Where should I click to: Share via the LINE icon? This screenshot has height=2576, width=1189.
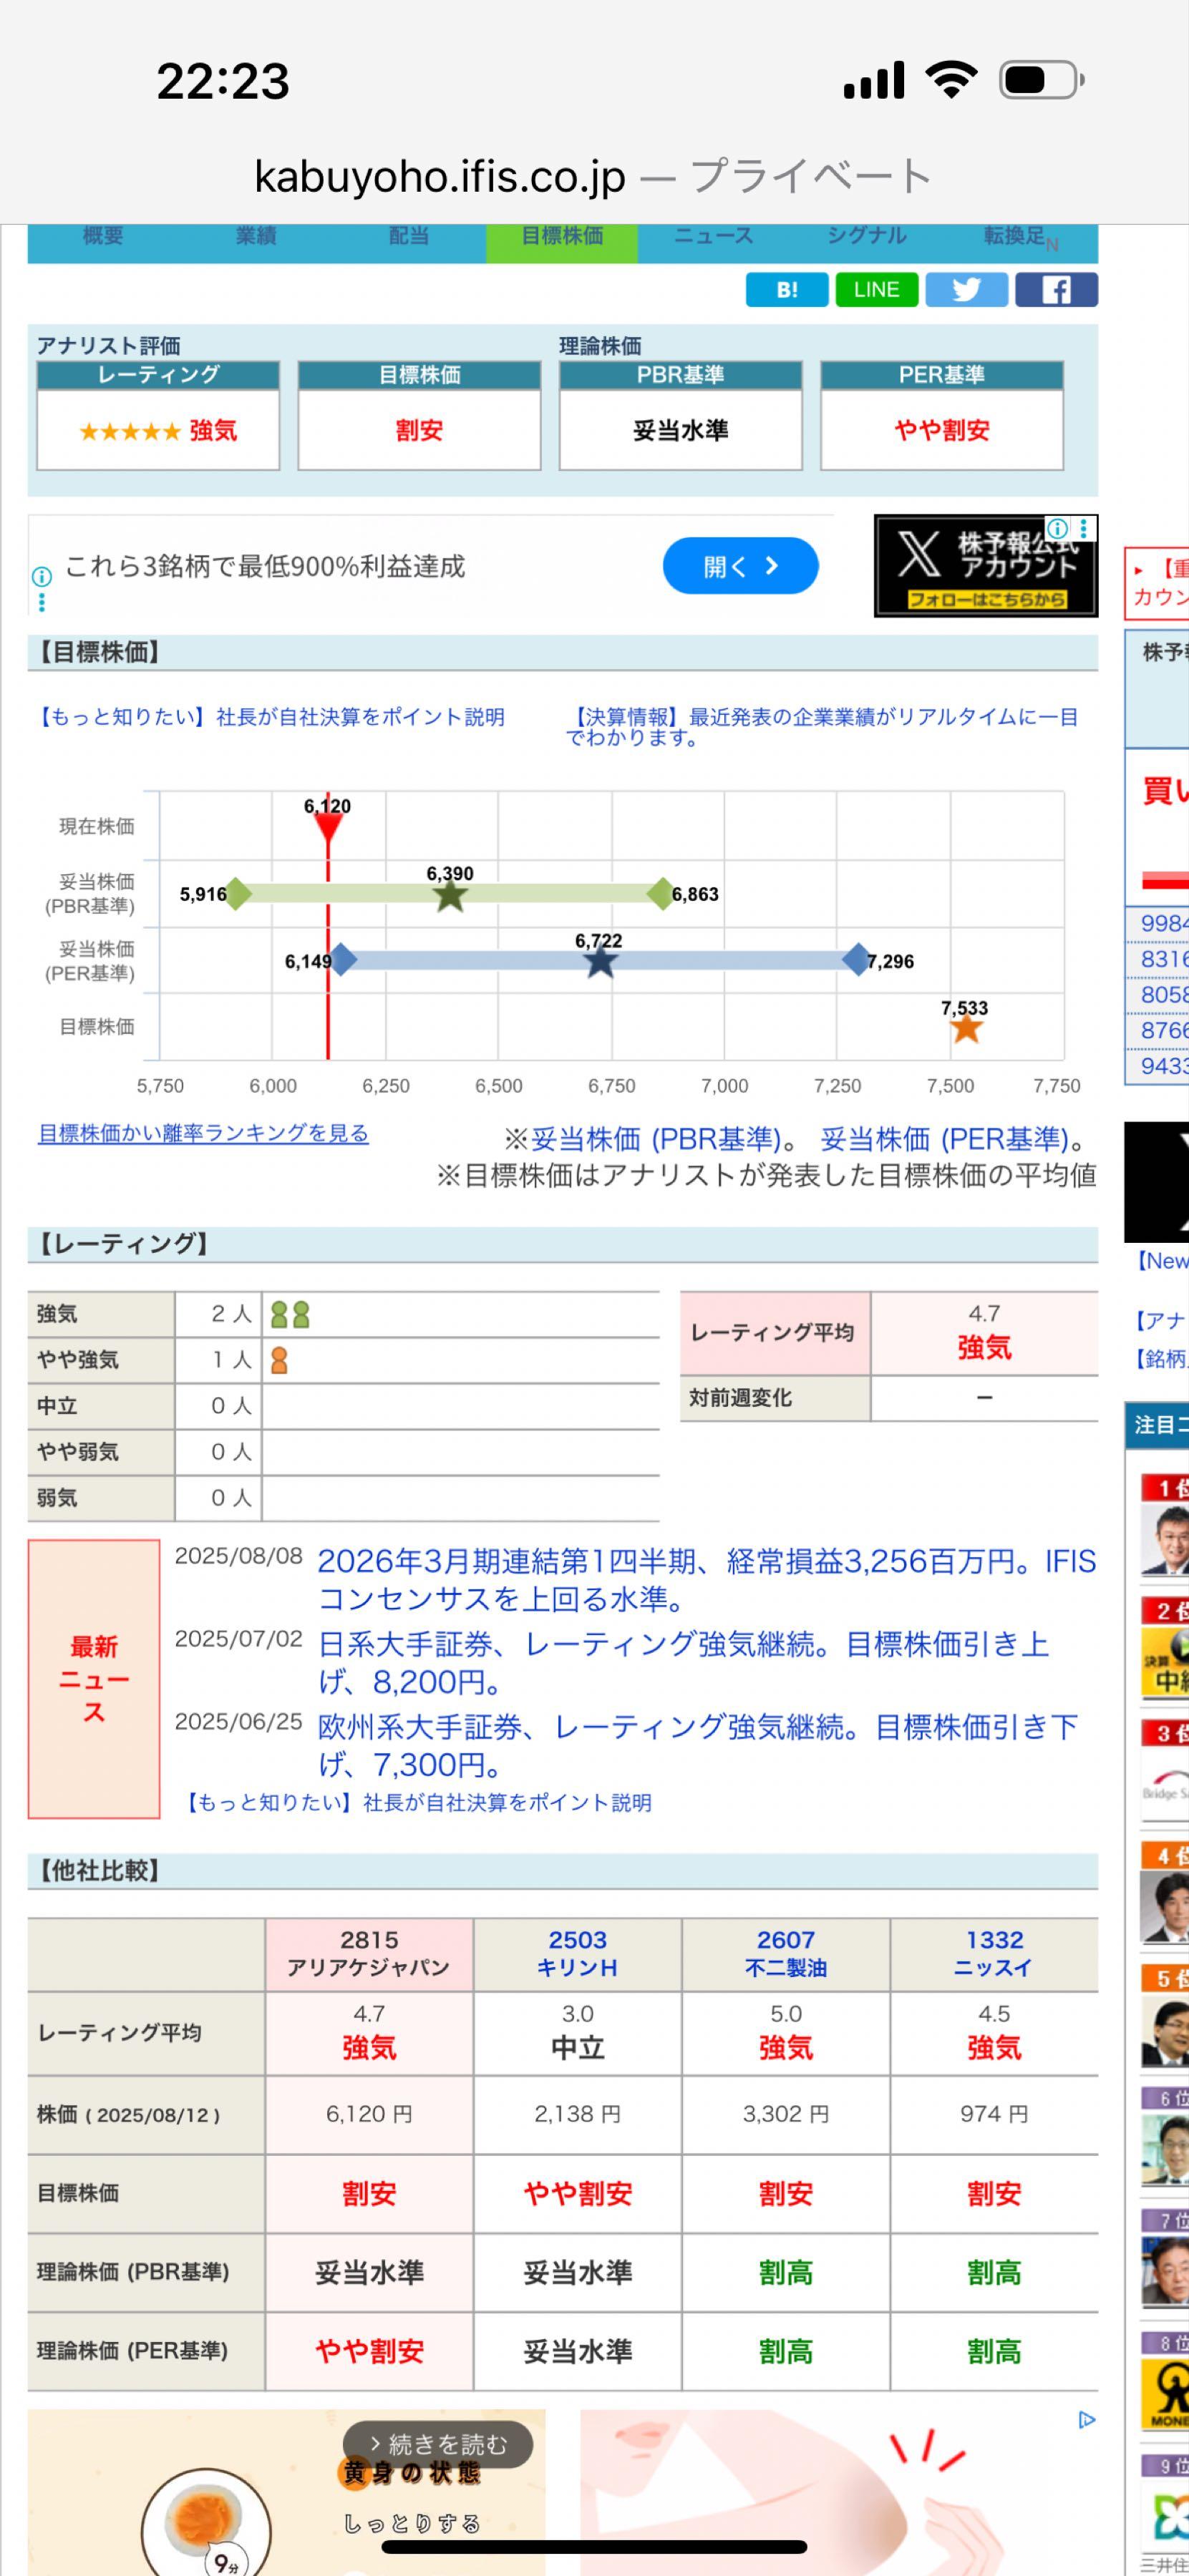click(x=876, y=290)
